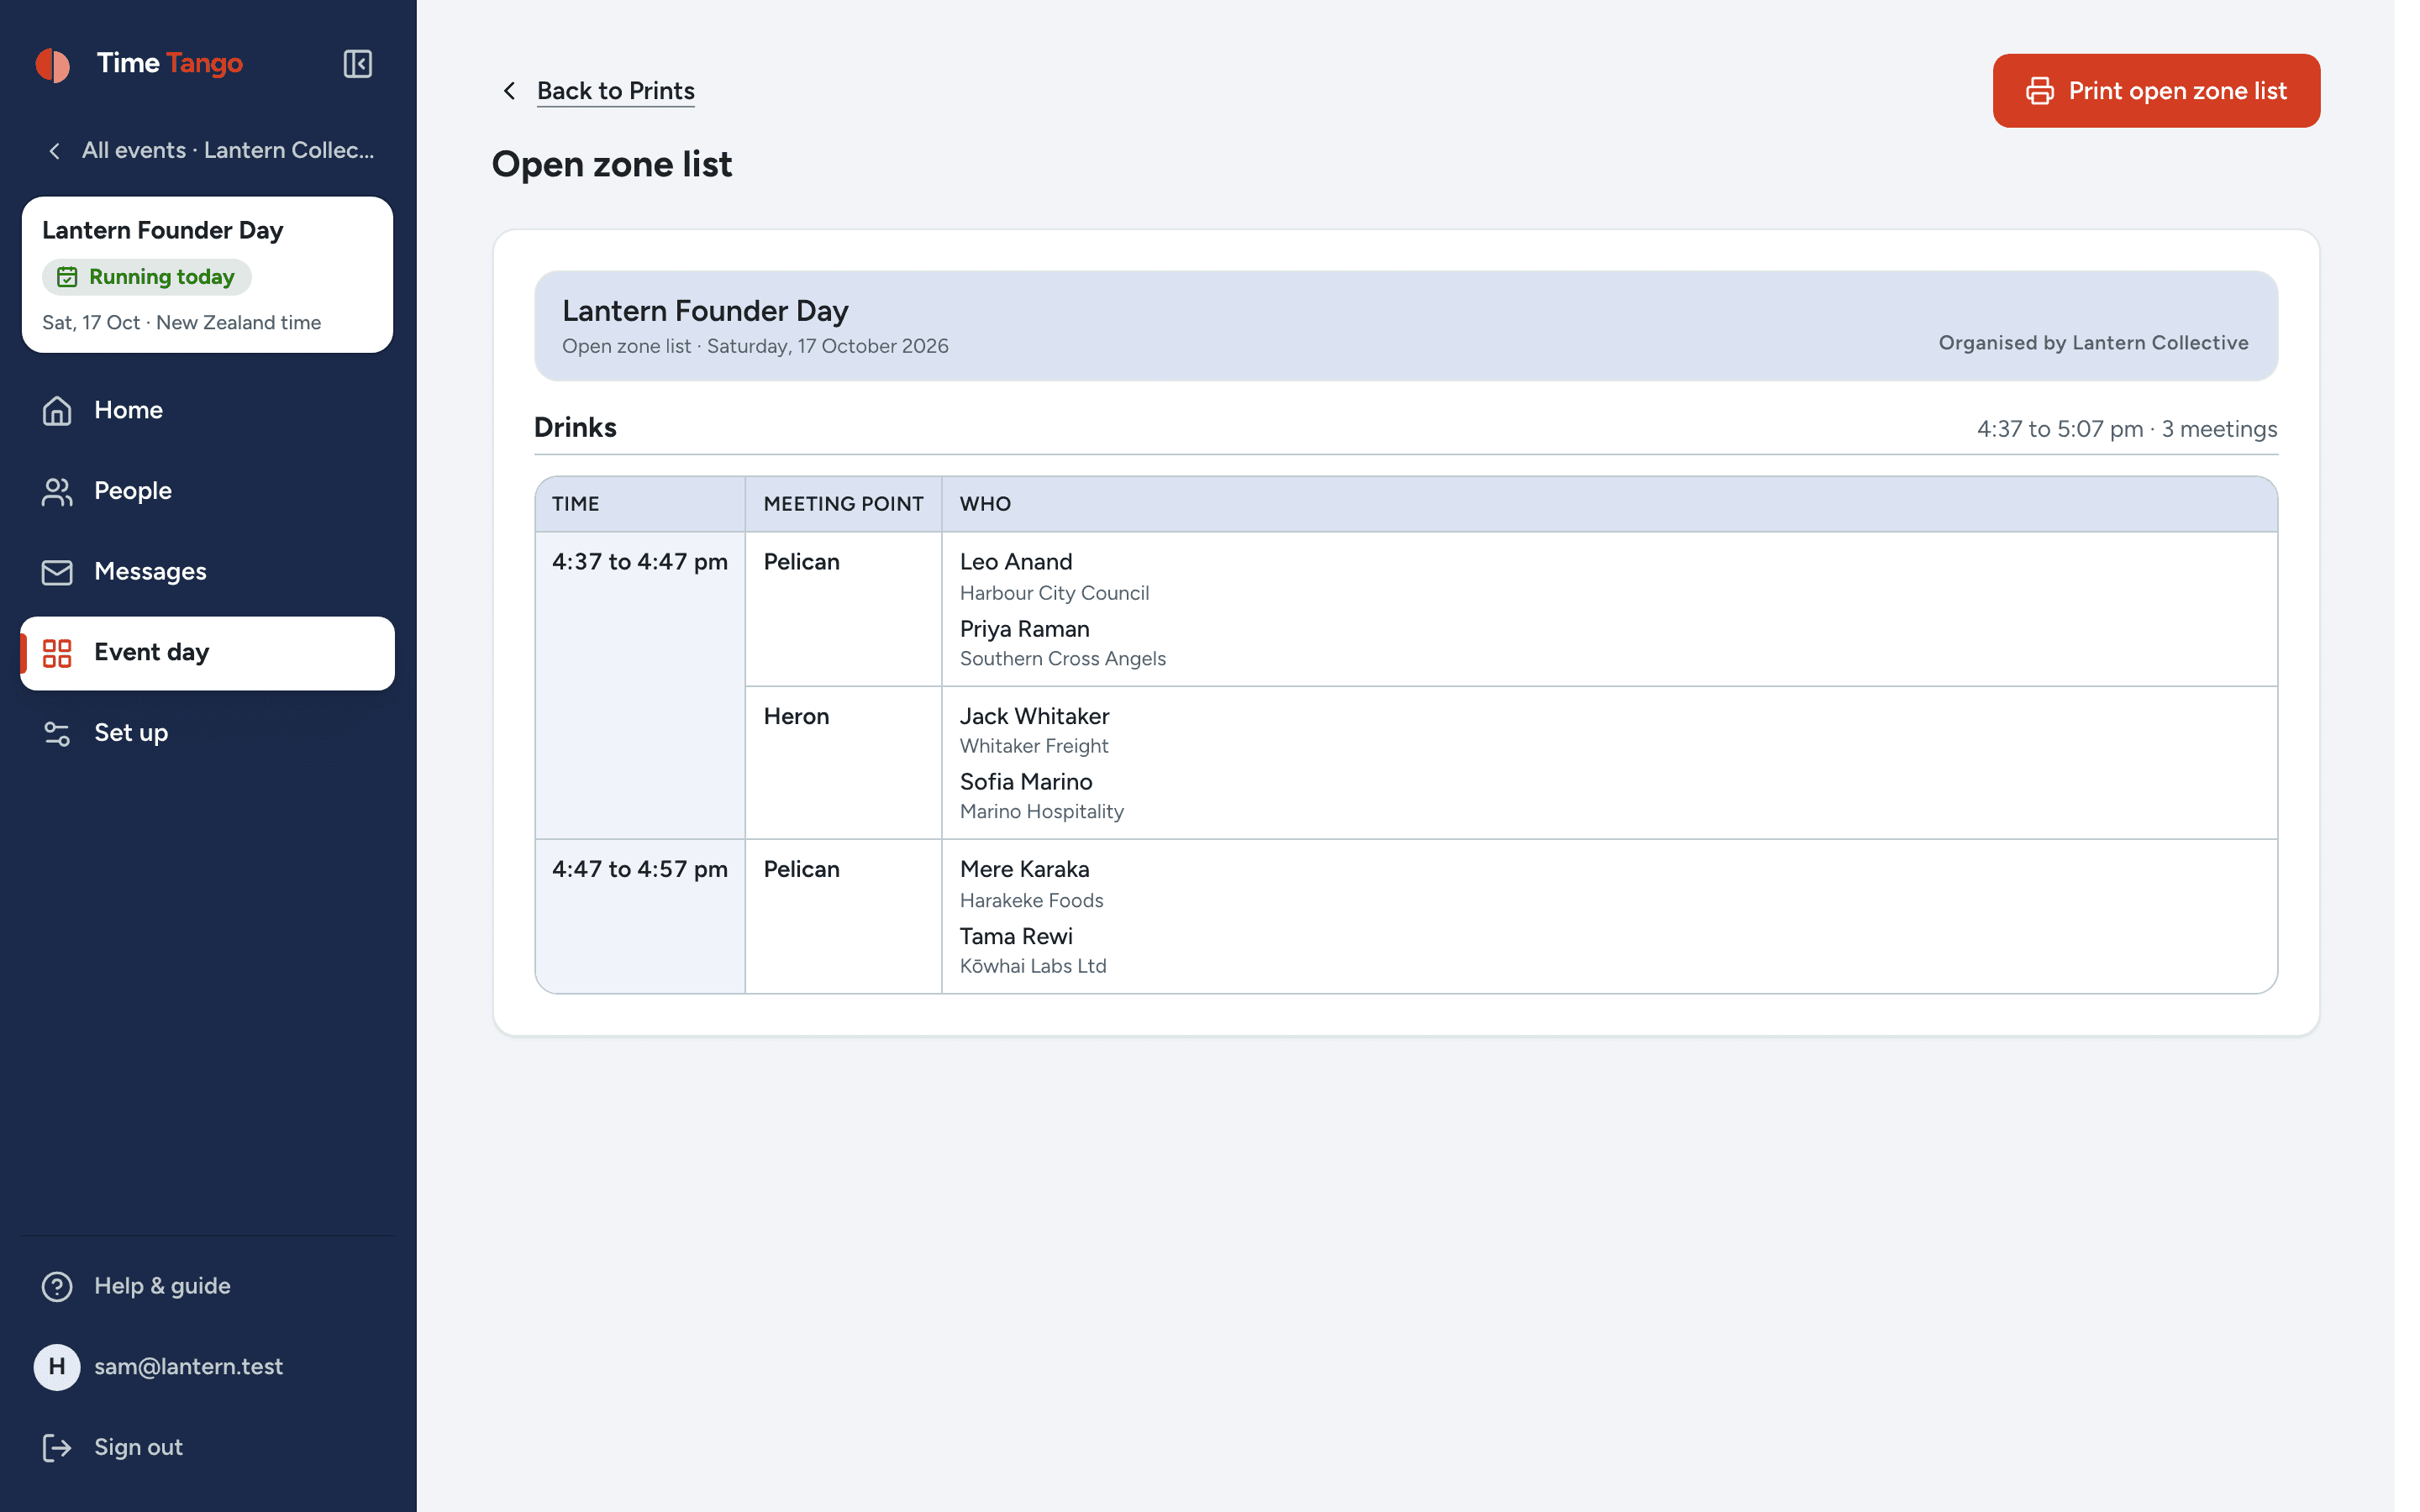Image resolution: width=2420 pixels, height=1512 pixels.
Task: Click Tama Rewi's name
Action: (x=1016, y=936)
